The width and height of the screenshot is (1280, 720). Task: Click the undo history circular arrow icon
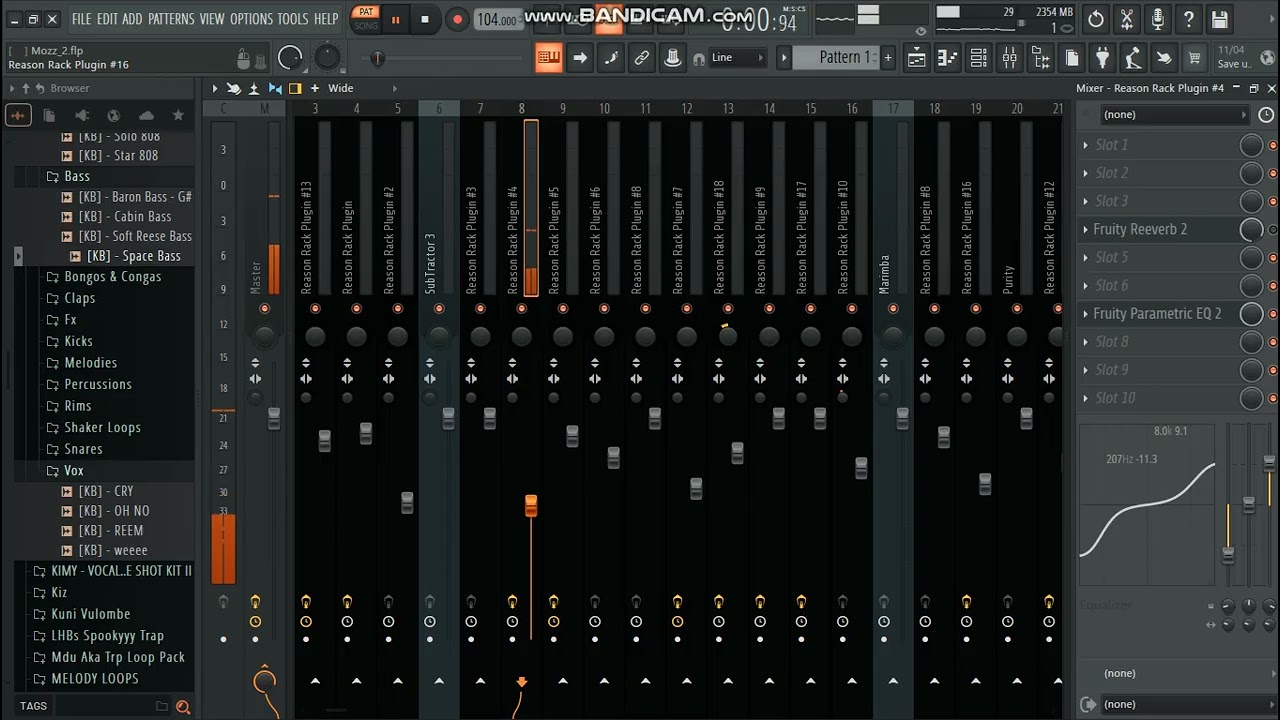click(1096, 19)
